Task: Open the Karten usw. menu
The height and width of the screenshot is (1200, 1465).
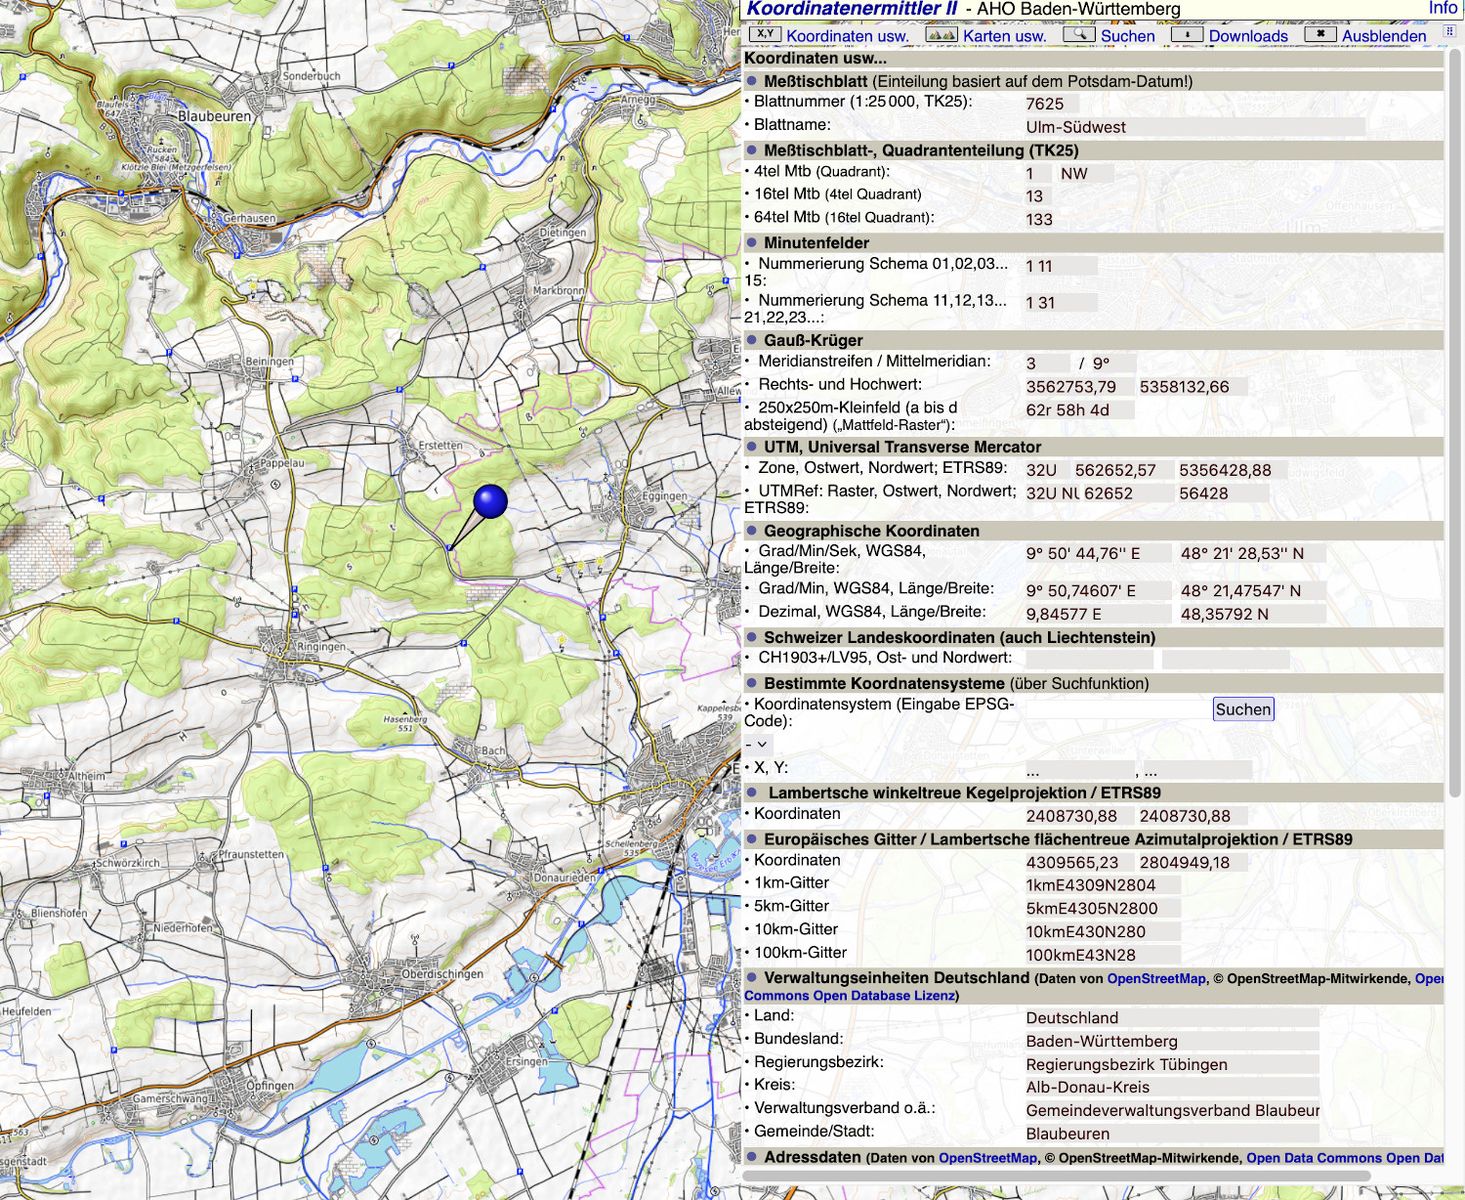Action: (1004, 36)
